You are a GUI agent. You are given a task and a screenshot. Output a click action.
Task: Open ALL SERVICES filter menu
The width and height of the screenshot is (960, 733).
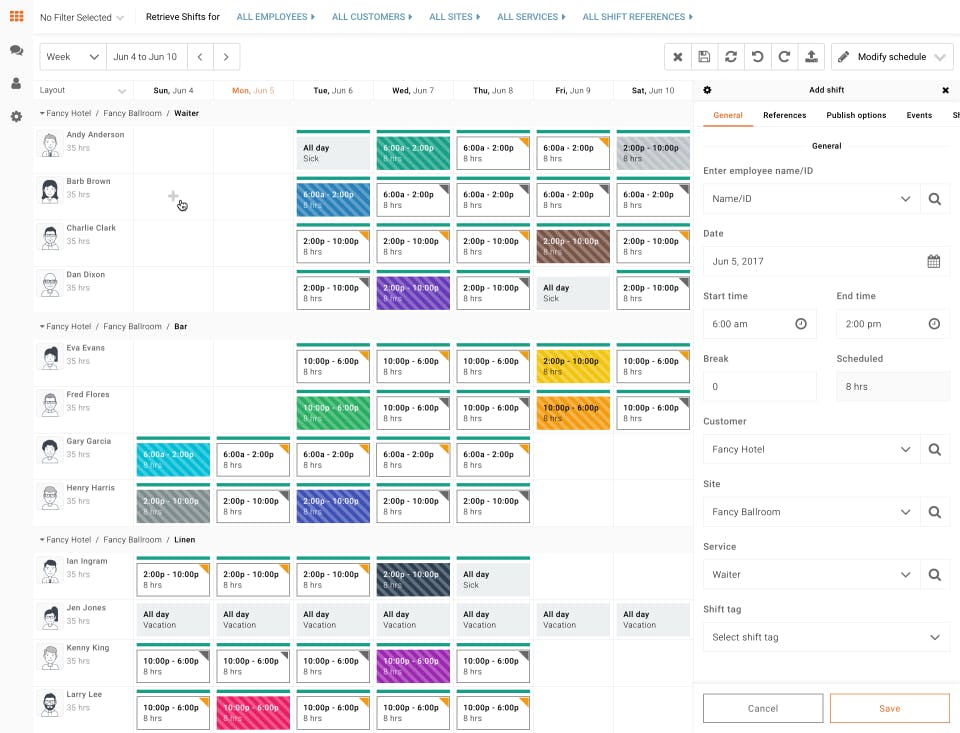531,17
